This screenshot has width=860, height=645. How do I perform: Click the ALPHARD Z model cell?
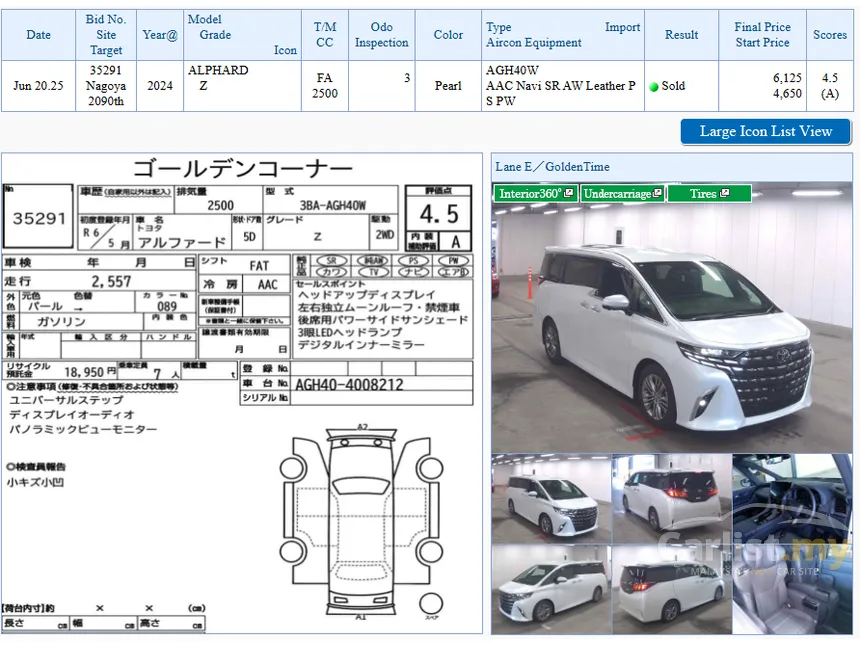click(242, 86)
